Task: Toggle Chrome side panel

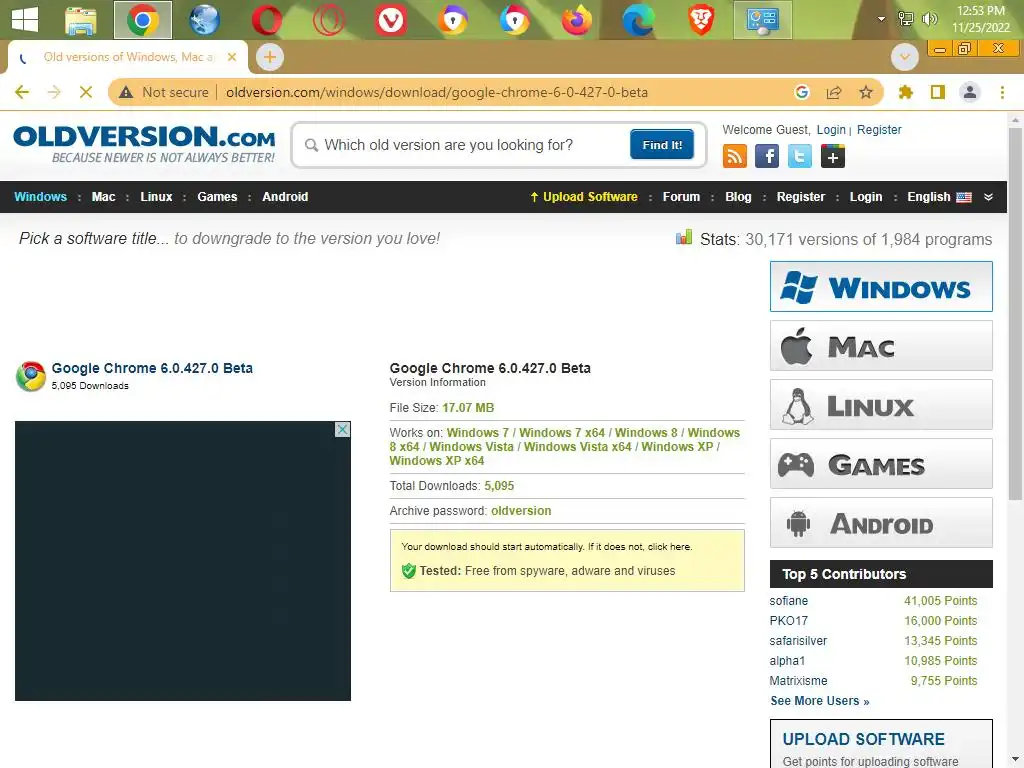Action: point(938,92)
